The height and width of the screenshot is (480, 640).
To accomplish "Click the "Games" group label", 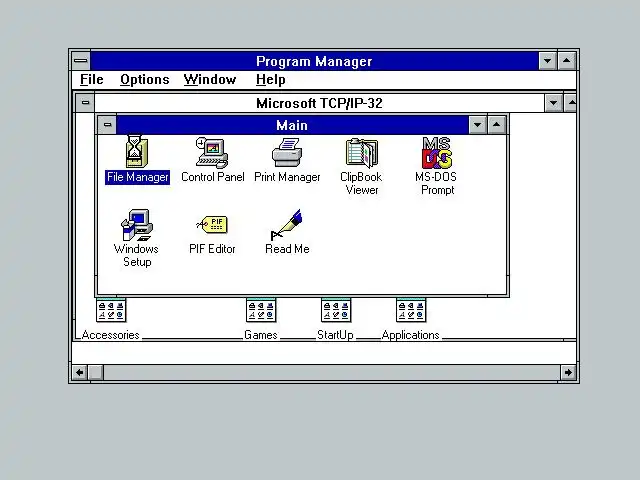I will tap(261, 335).
